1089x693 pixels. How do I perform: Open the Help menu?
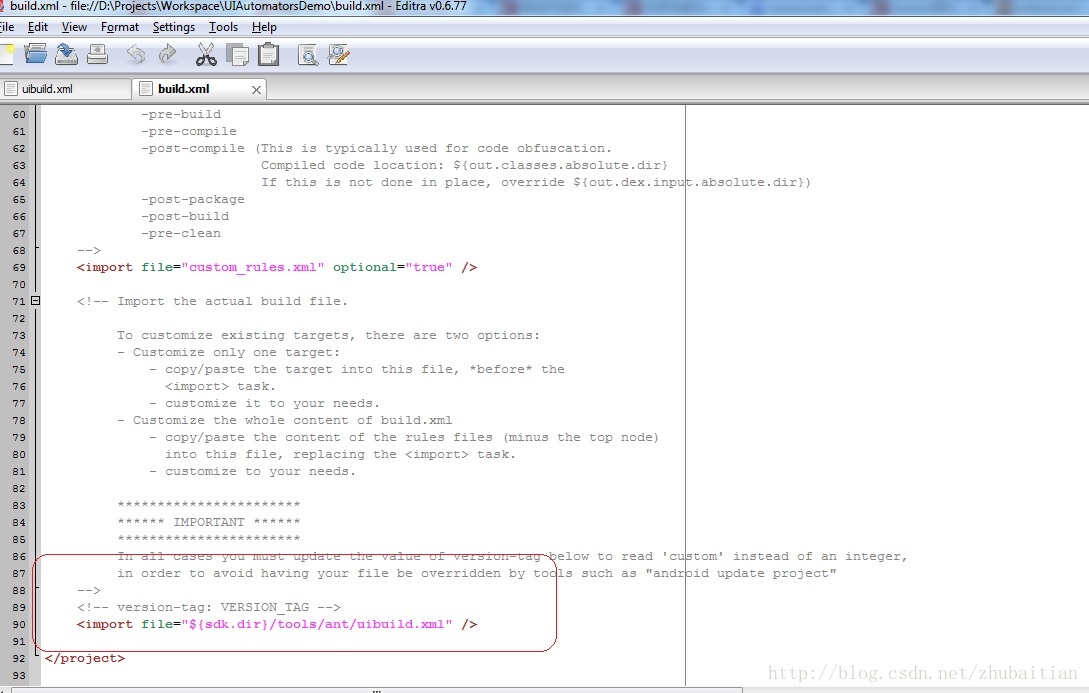264,27
